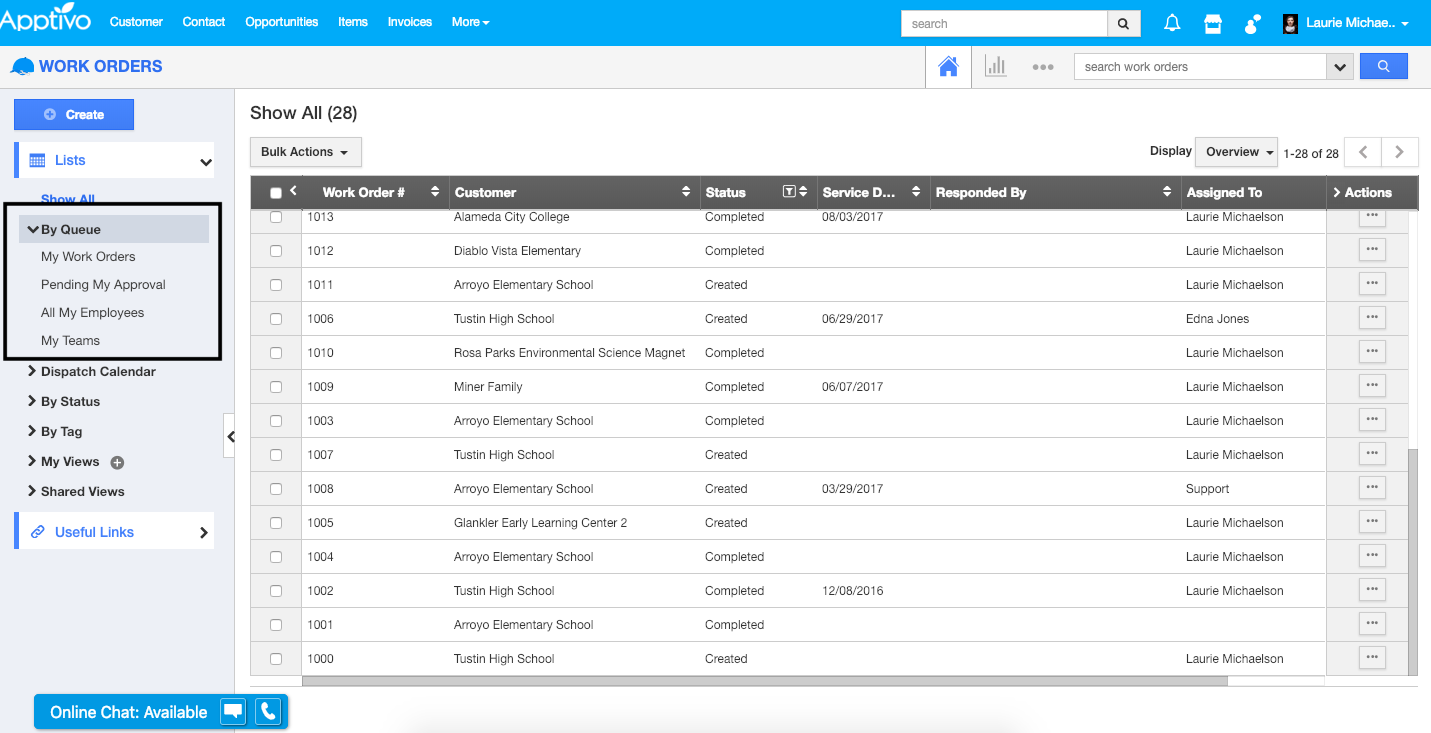Image resolution: width=1431 pixels, height=733 pixels.
Task: Open the Invoices menu item
Action: (410, 22)
